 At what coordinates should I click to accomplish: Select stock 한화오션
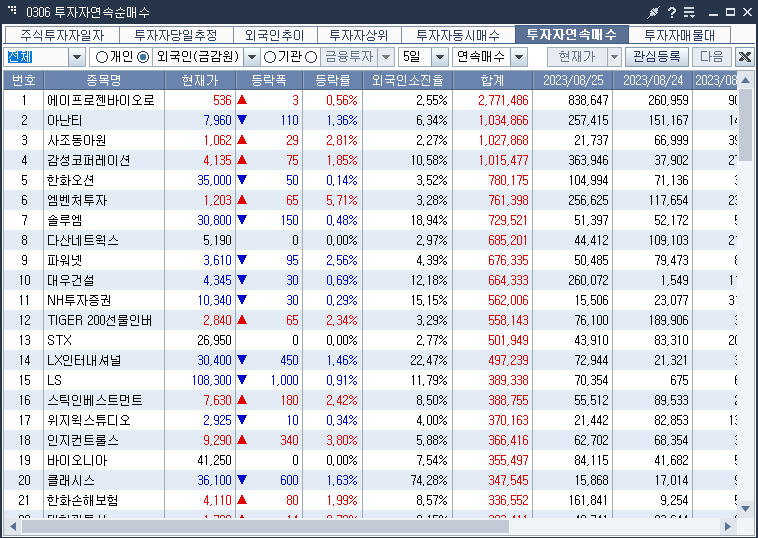pyautogui.click(x=71, y=180)
